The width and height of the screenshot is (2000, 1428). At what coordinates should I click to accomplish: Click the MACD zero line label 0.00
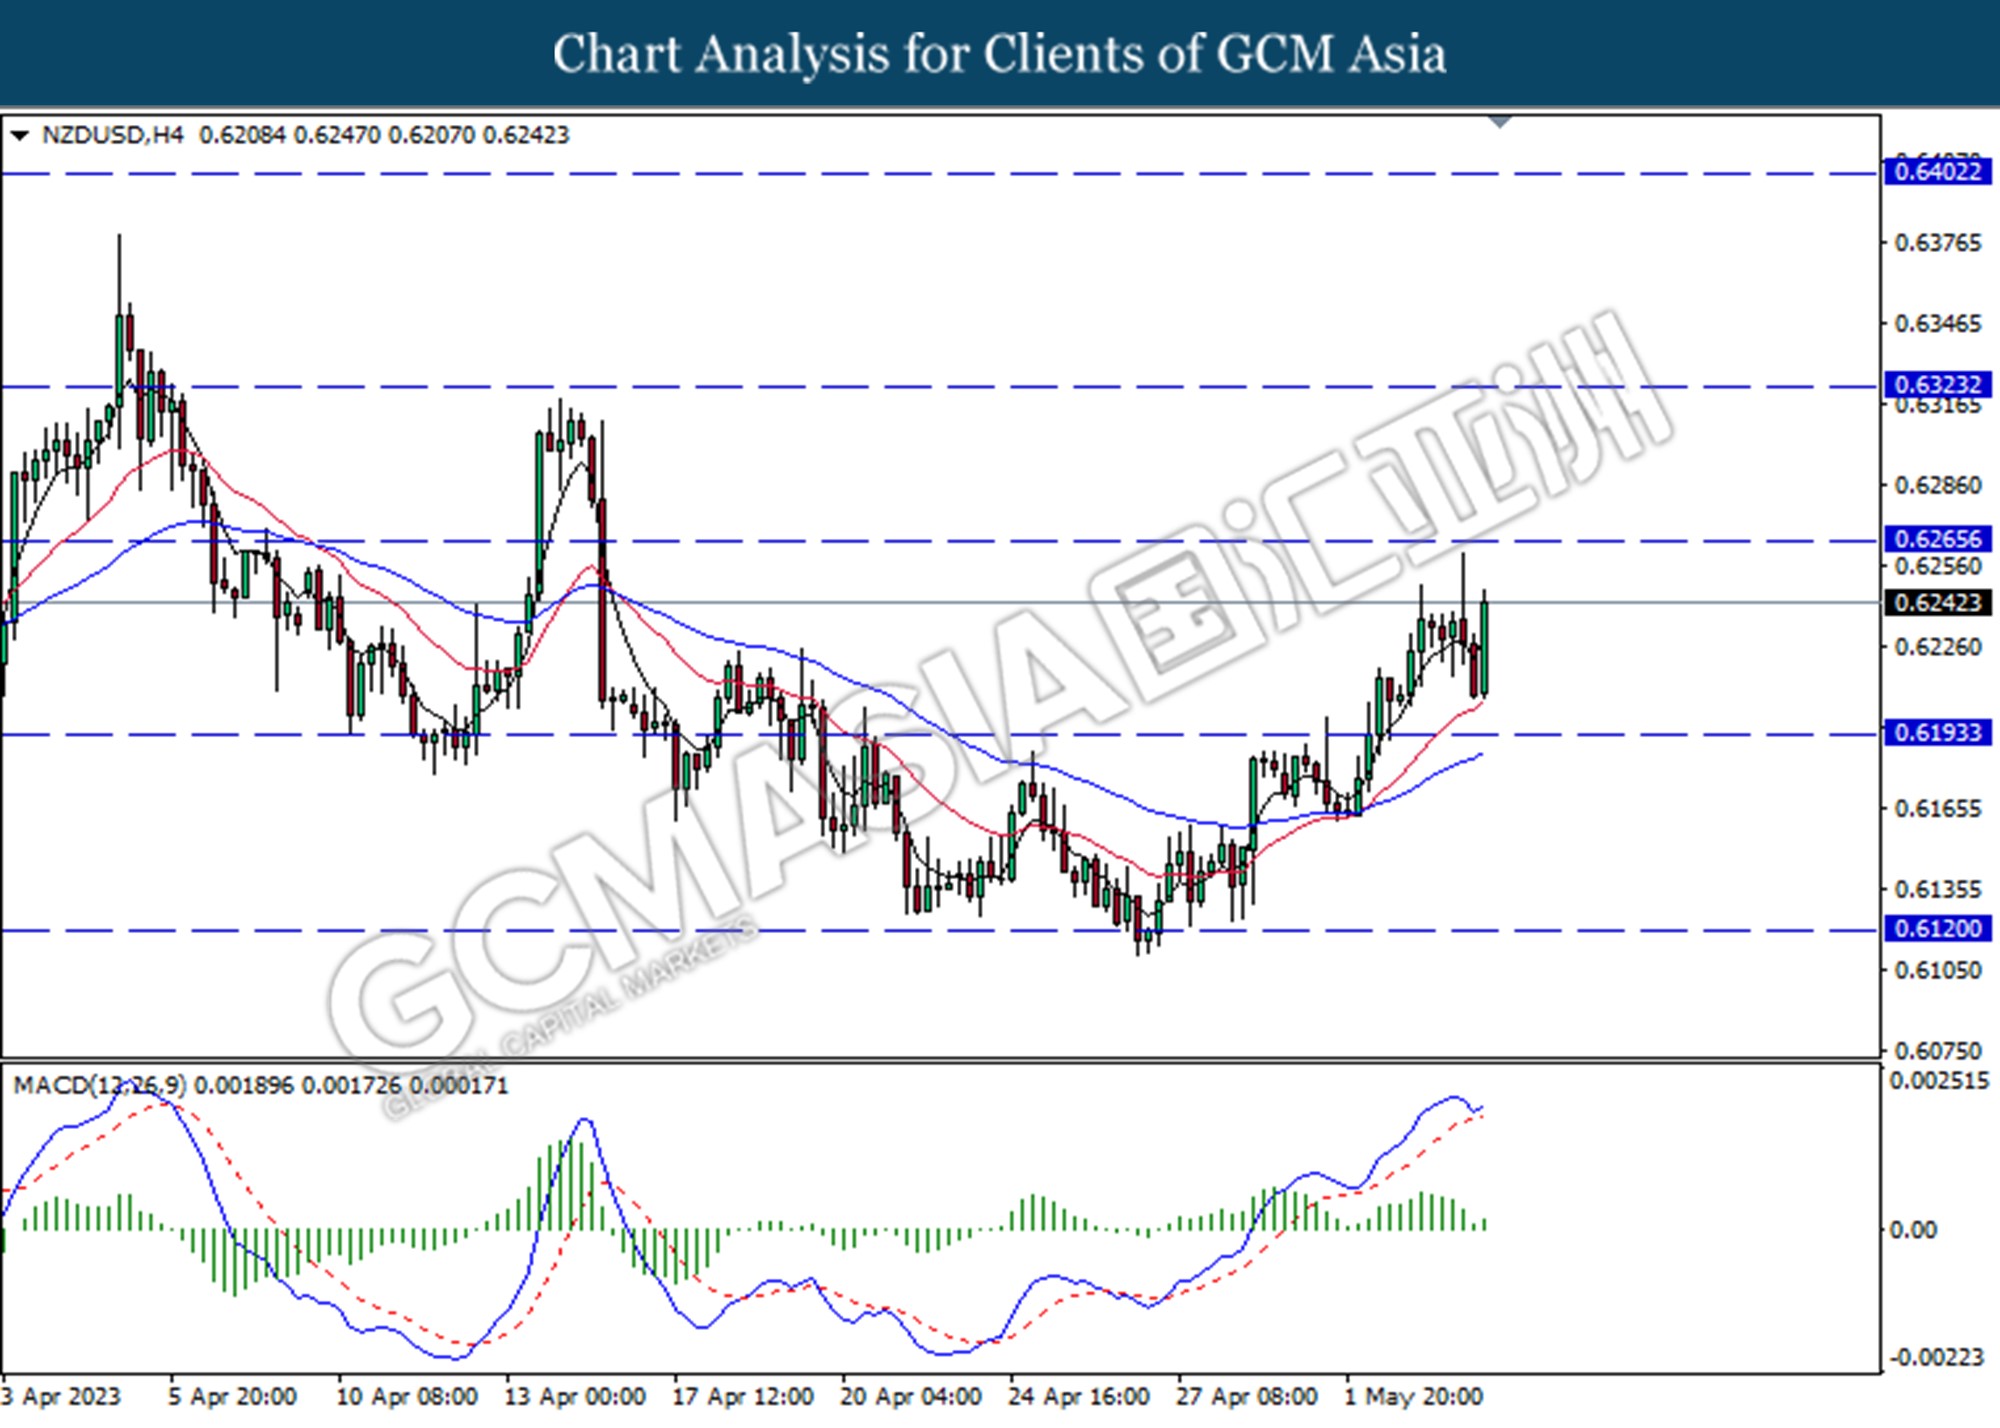click(1912, 1229)
